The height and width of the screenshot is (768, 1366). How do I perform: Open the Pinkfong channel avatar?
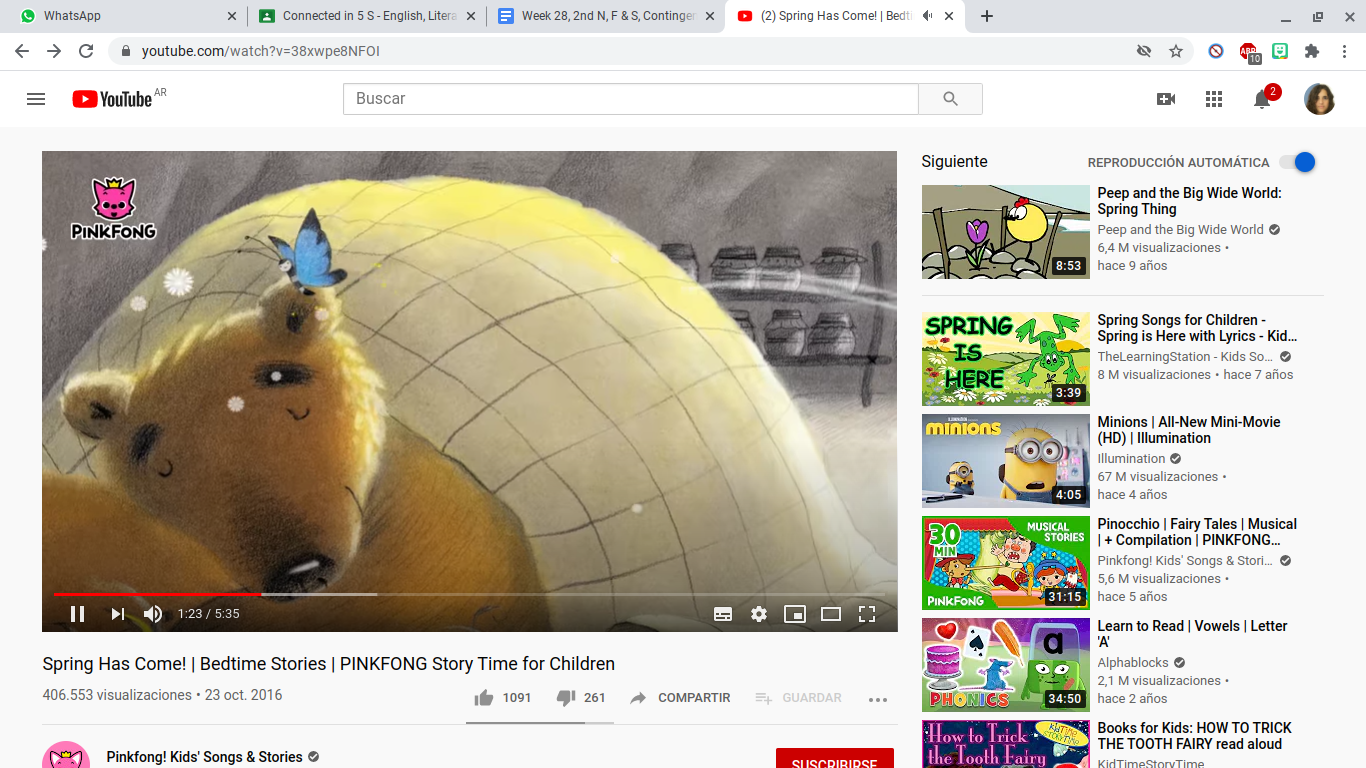(66, 755)
